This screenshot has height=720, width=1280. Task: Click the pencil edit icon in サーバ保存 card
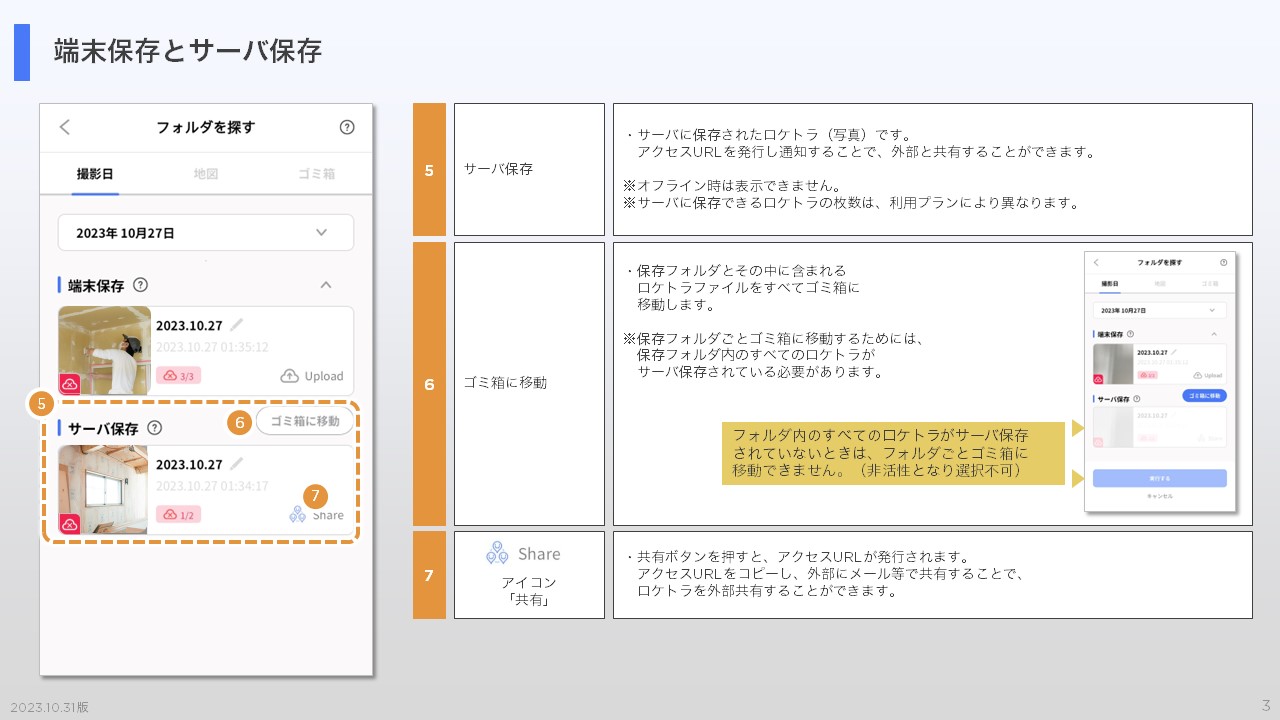[236, 464]
